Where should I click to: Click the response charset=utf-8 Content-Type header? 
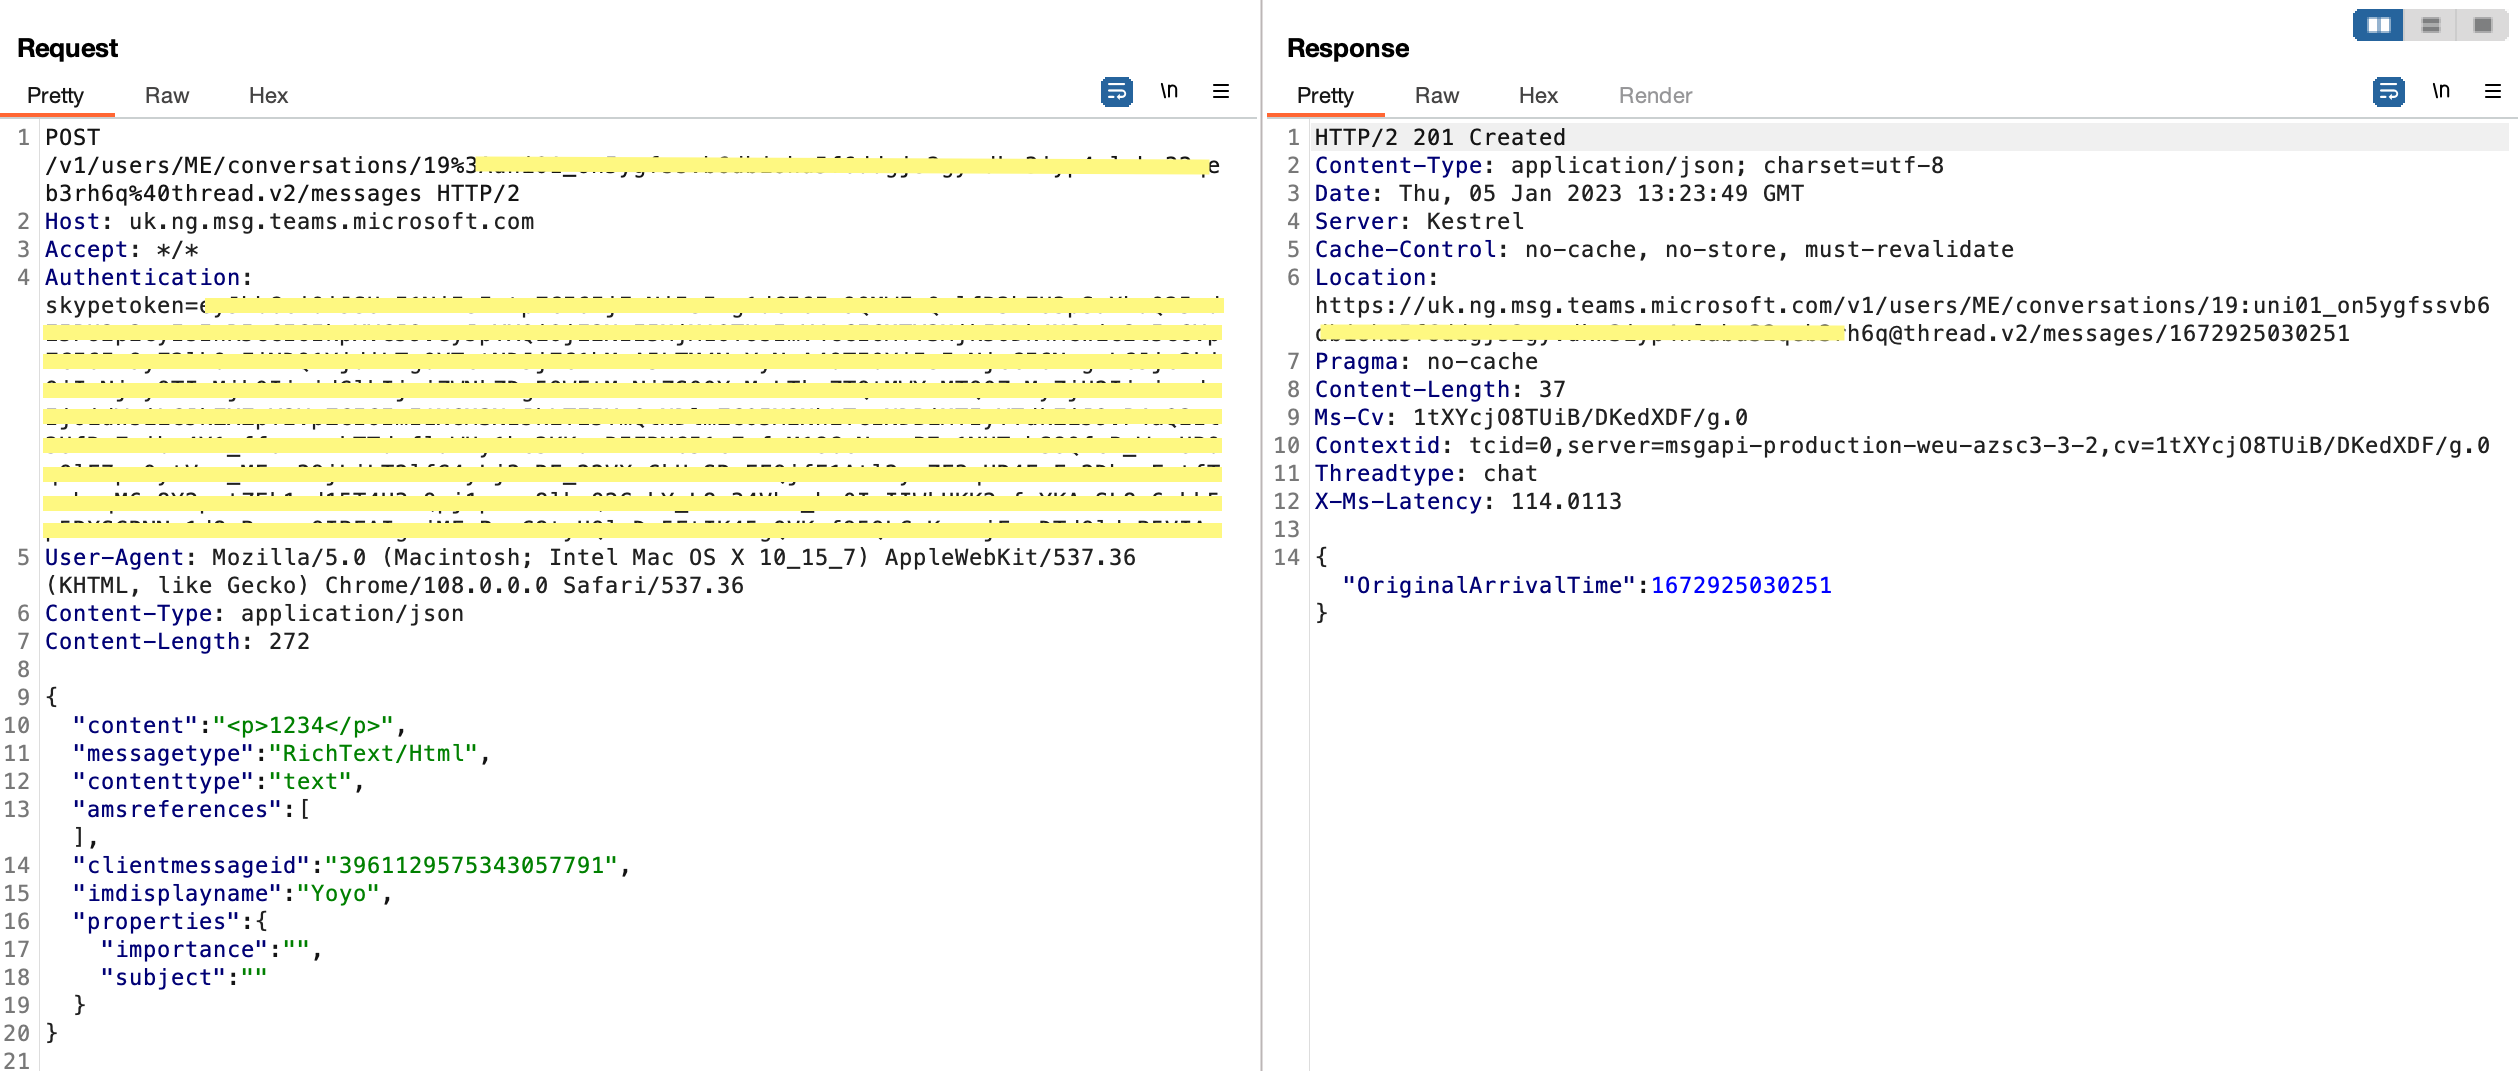1629,166
